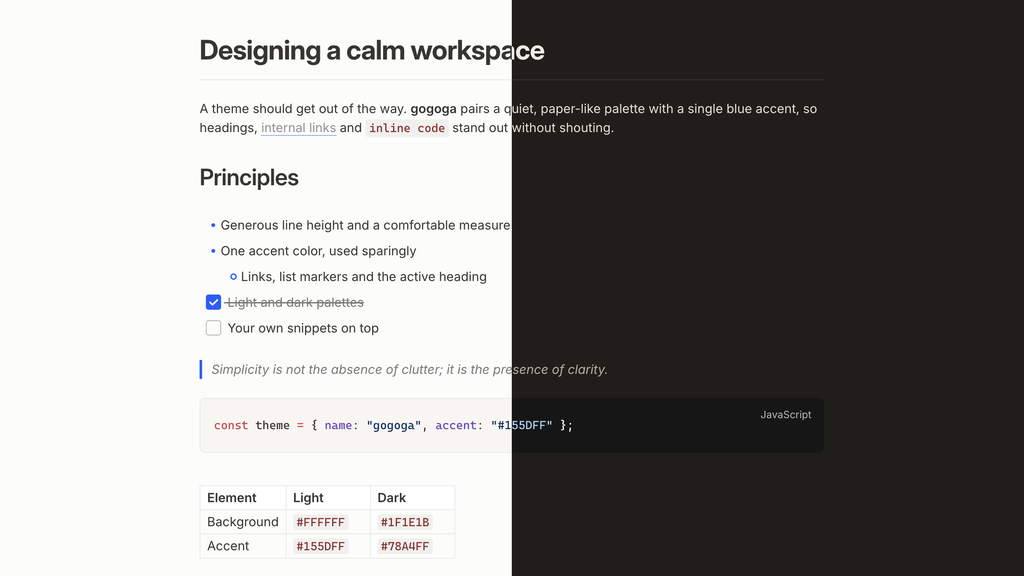Click the nested 'Links, list markers' item
This screenshot has height=576, width=1024.
364,277
